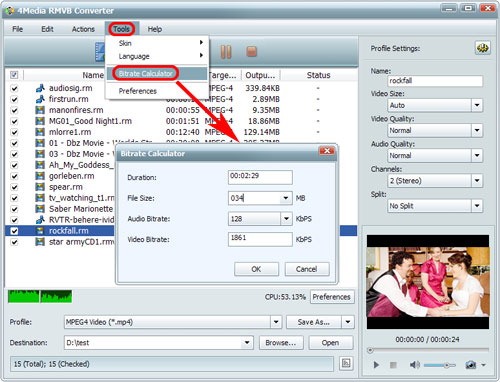Click the log icon in status bar
Image resolution: width=500 pixels, height=382 pixels.
tap(346, 363)
